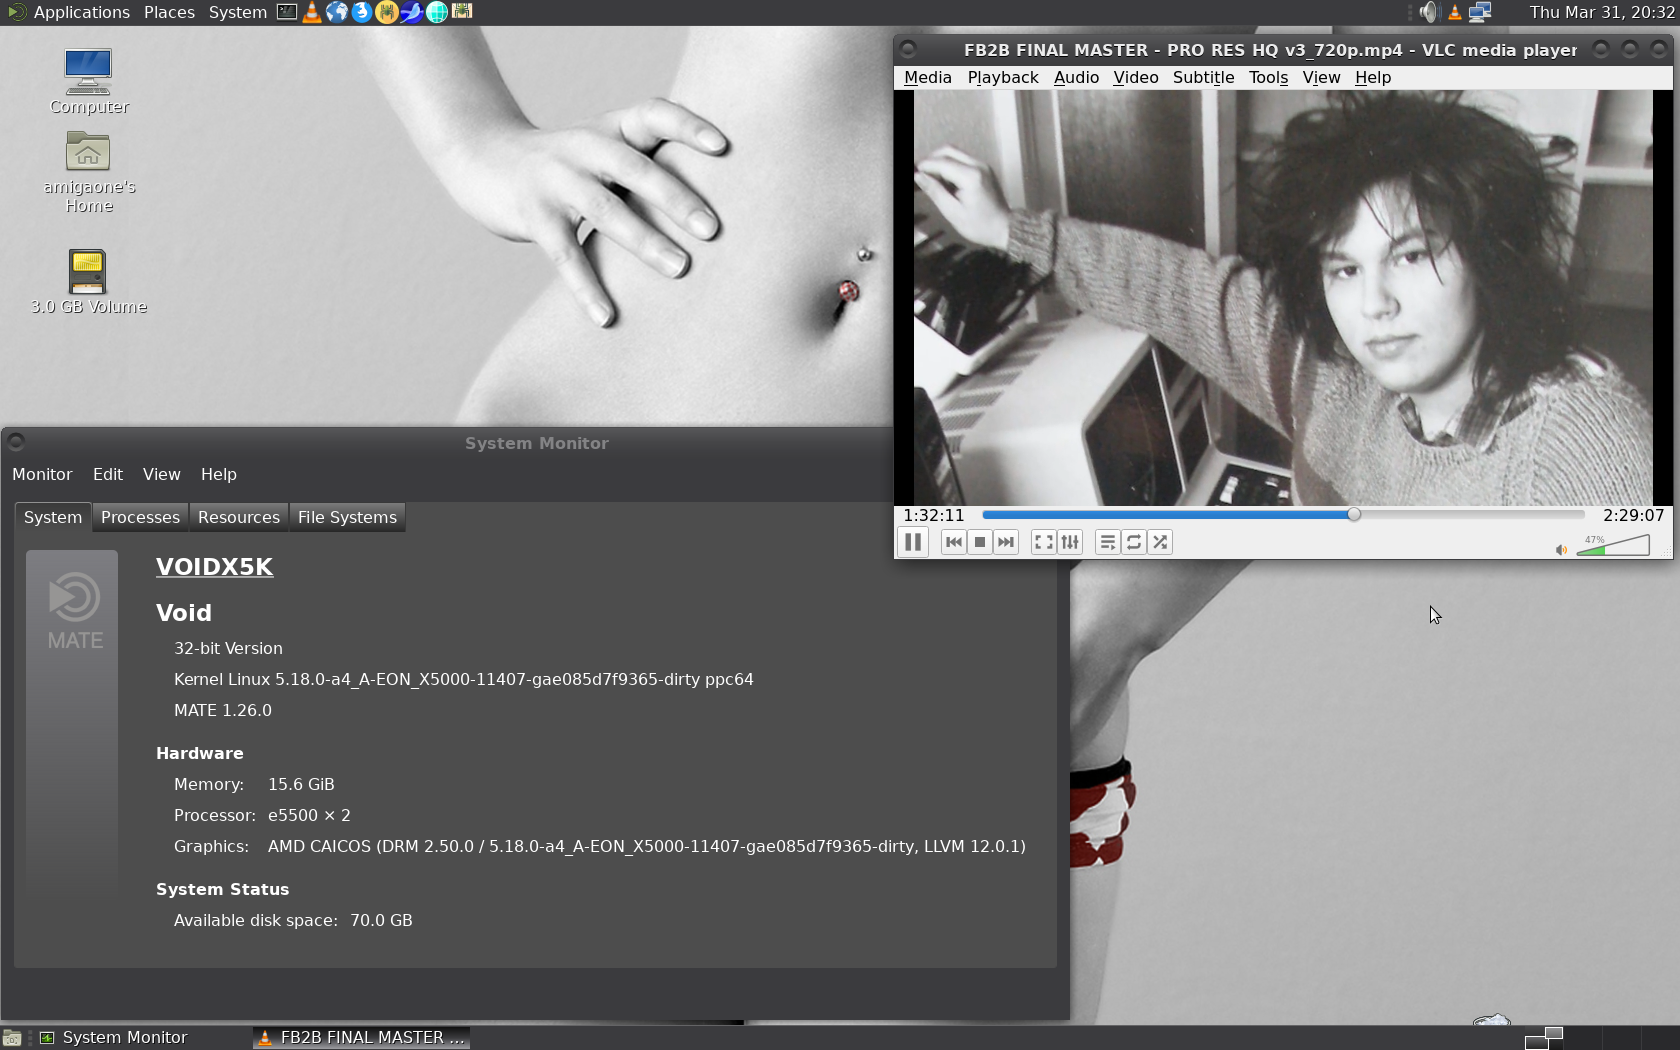Open System Monitor's View menu
This screenshot has height=1050, width=1680.
[x=161, y=474]
